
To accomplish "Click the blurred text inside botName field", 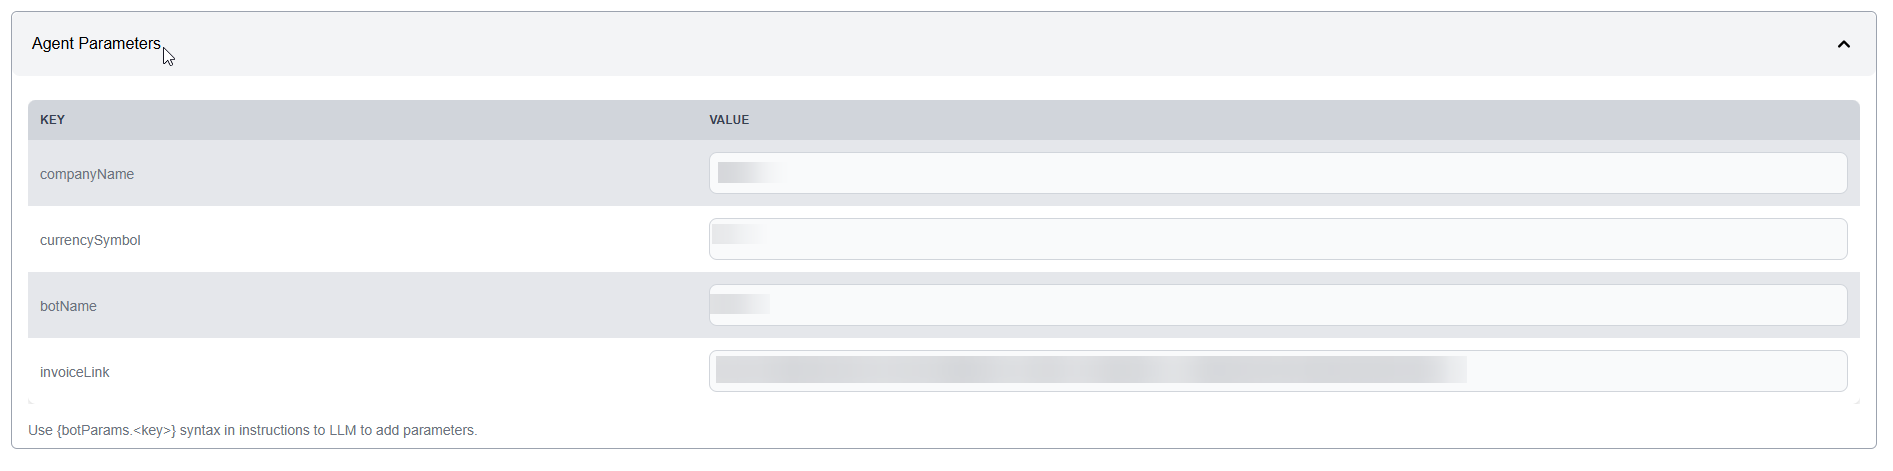I will (740, 303).
